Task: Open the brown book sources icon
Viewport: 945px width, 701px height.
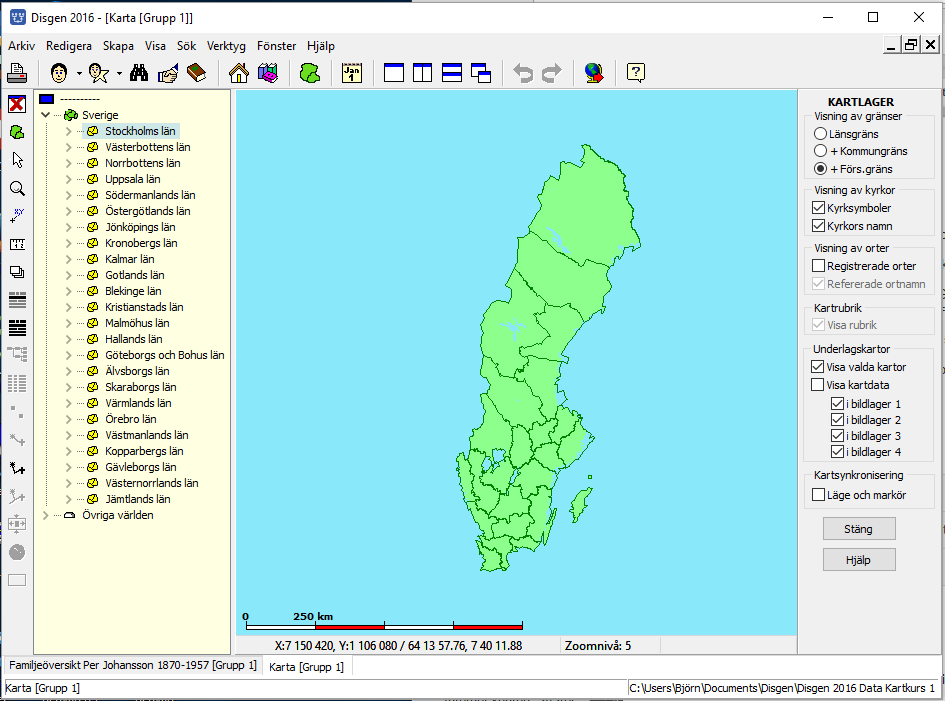Action: tap(196, 73)
